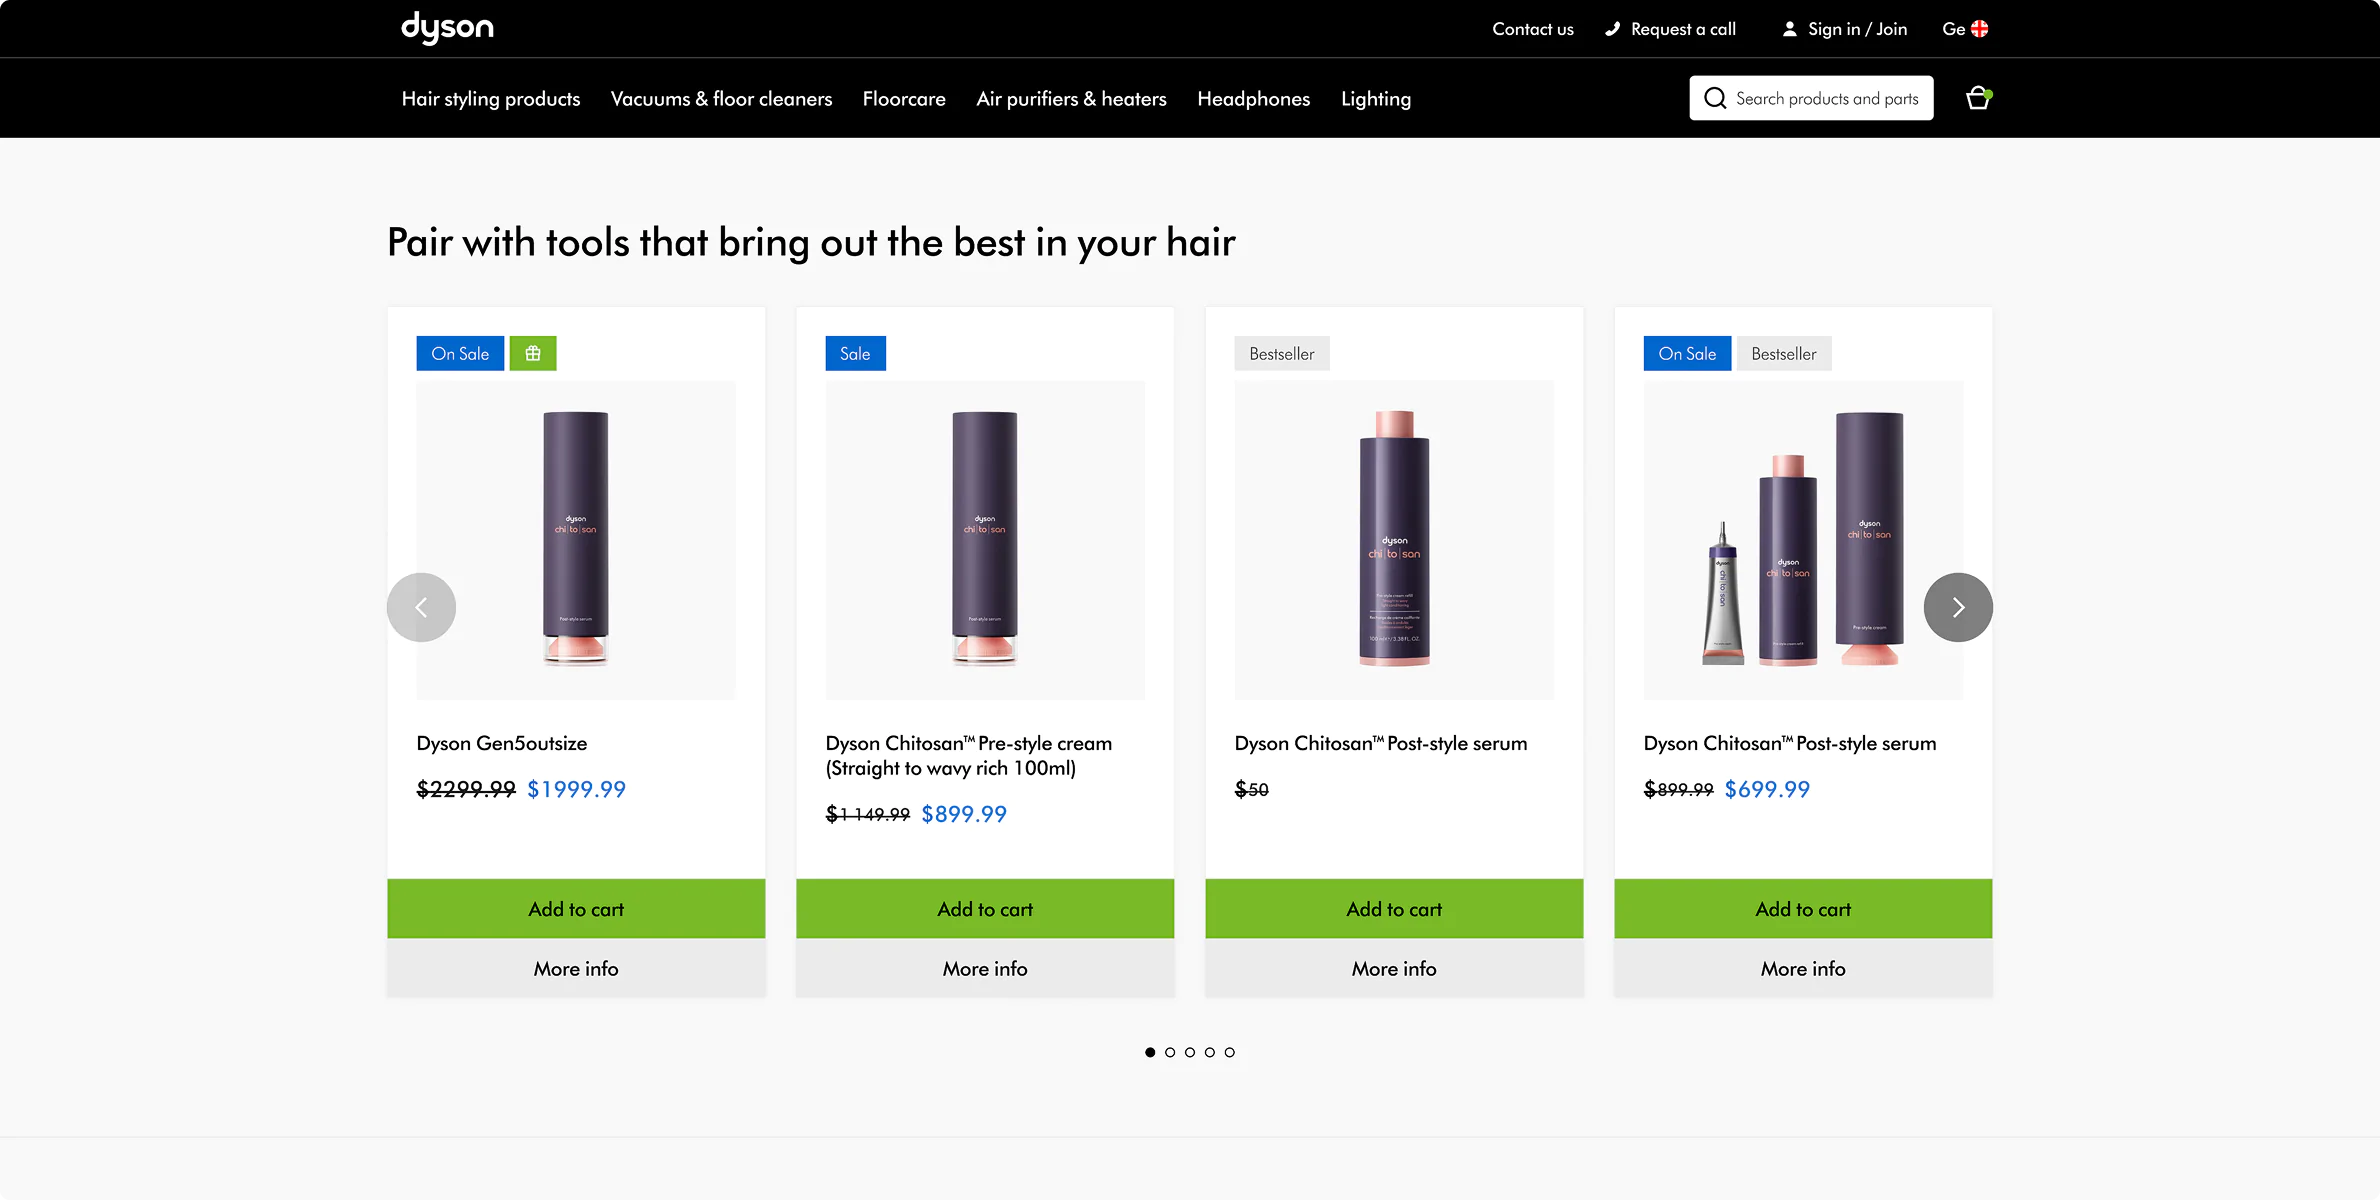Screen dimensions: 2380x1200
Task: Select the third carousel pagination dot
Action: 1190,1052
